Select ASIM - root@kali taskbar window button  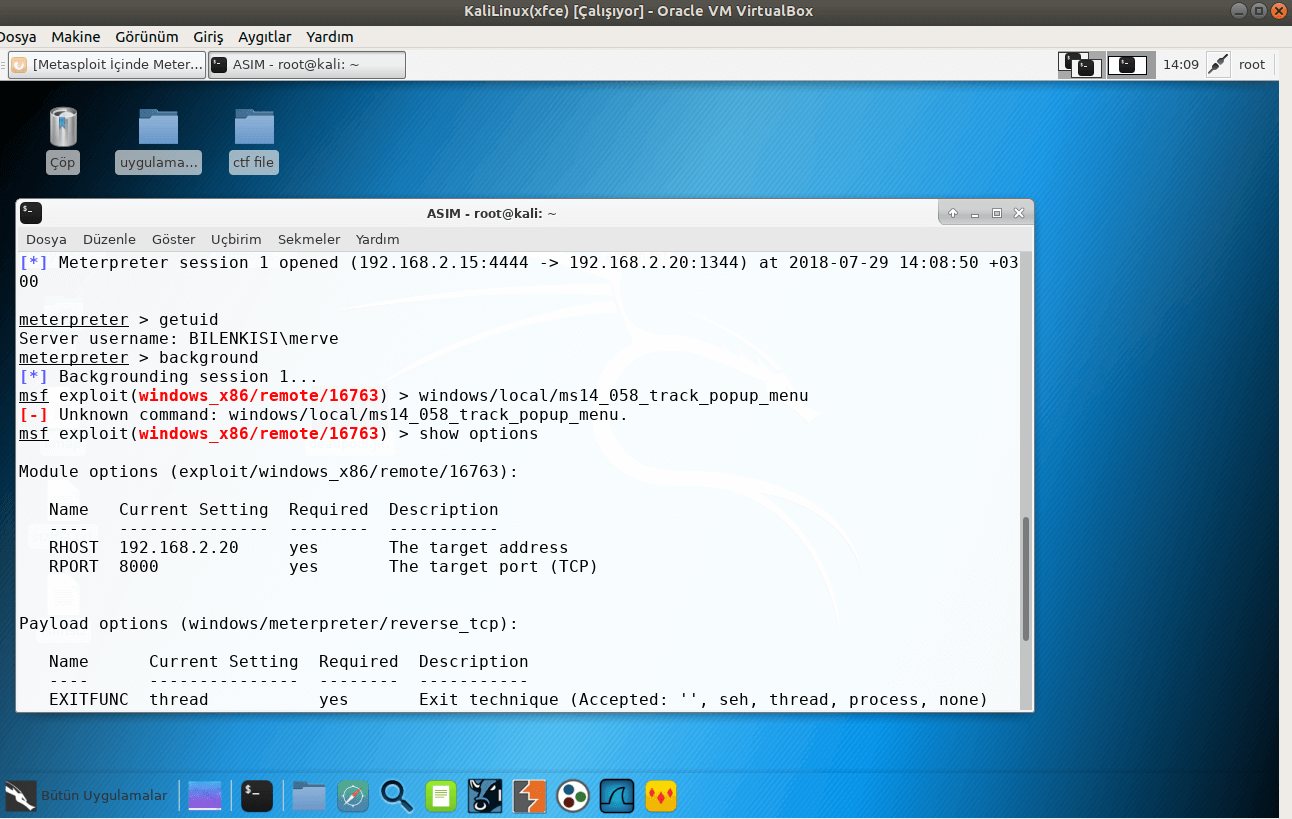[307, 65]
